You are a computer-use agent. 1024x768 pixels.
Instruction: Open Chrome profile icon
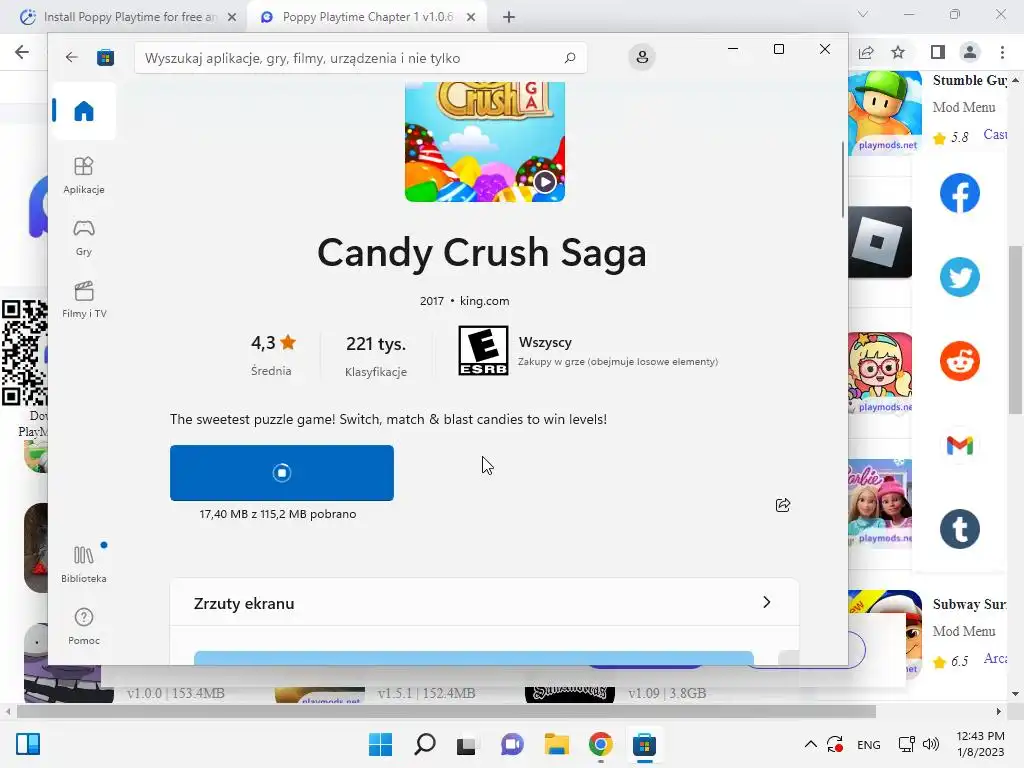click(x=970, y=52)
